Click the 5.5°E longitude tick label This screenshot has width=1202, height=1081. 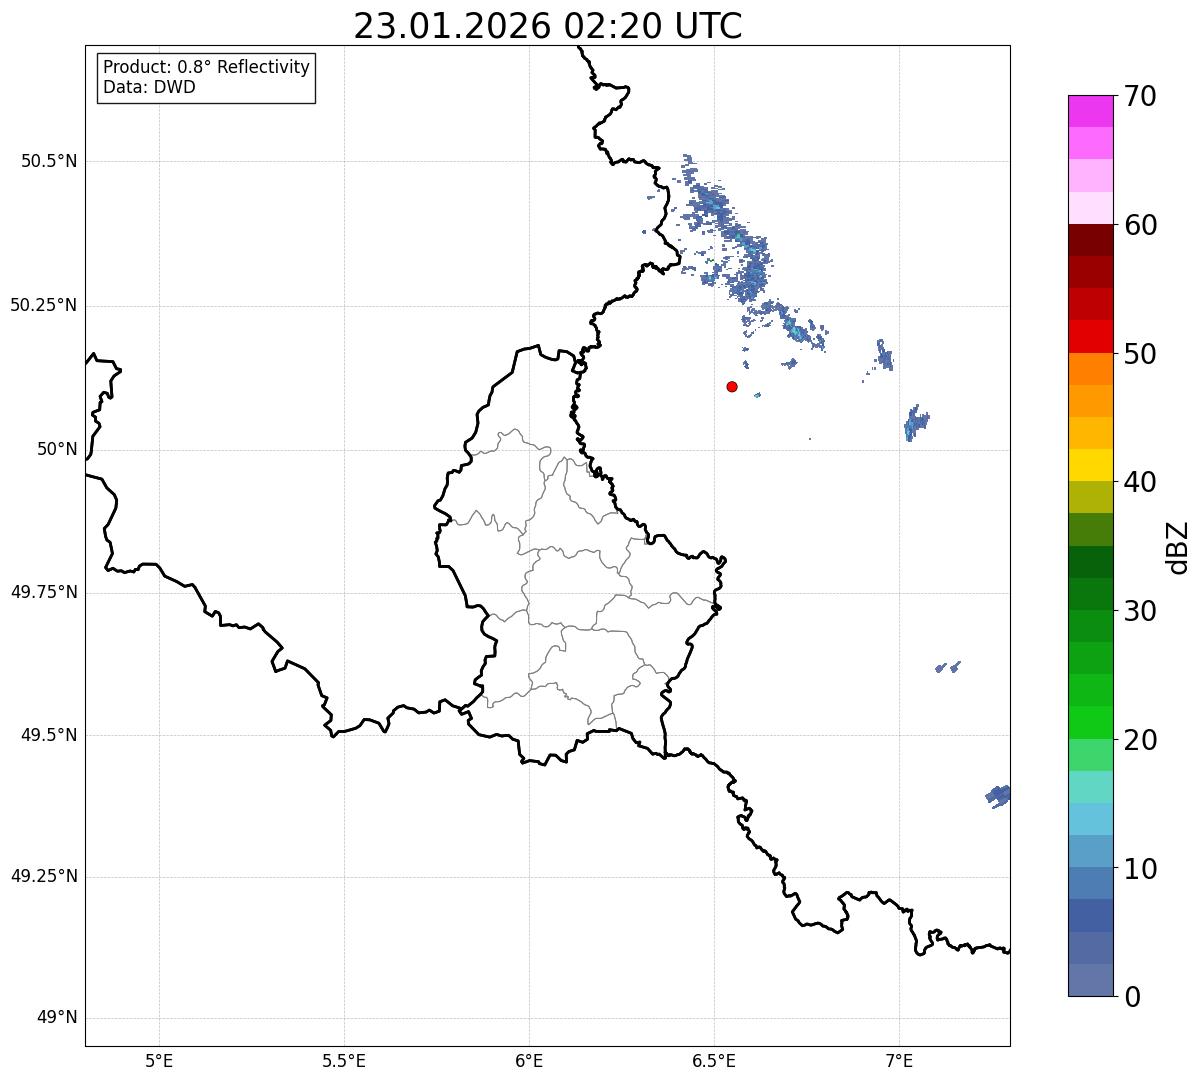coord(344,1060)
